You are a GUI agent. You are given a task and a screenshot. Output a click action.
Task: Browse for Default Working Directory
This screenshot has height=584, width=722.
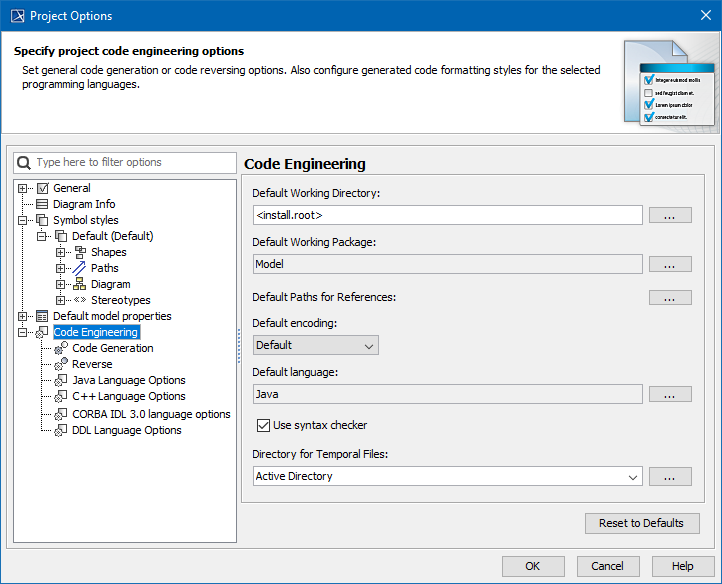670,215
